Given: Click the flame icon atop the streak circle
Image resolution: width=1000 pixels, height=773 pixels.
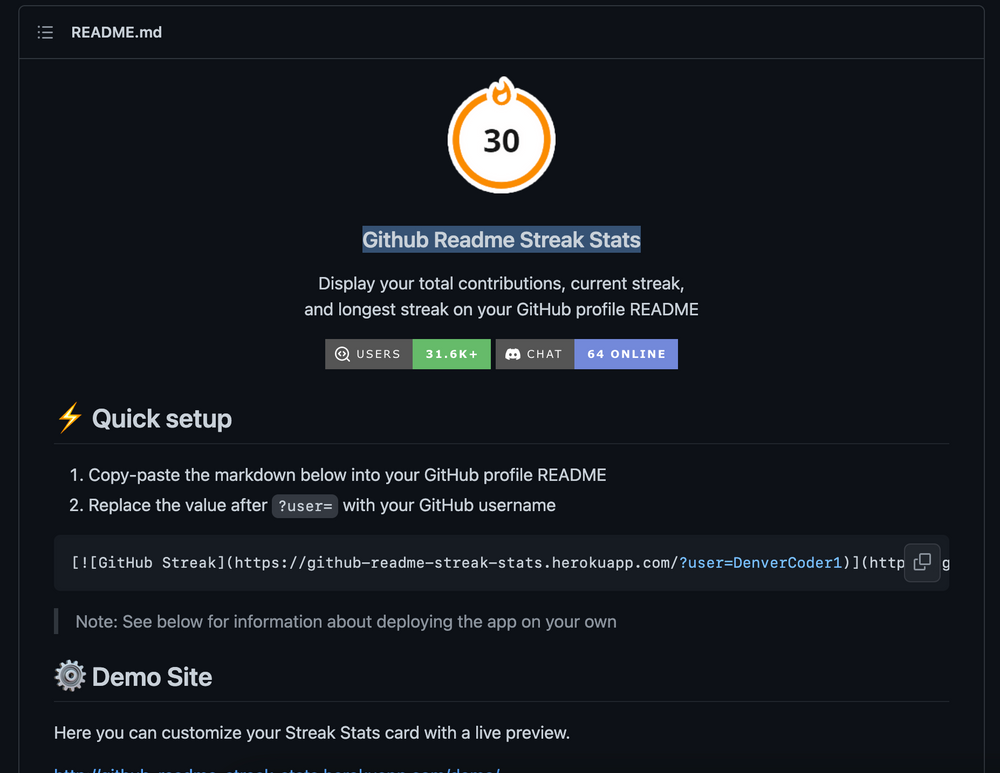Looking at the screenshot, I should pyautogui.click(x=501, y=90).
